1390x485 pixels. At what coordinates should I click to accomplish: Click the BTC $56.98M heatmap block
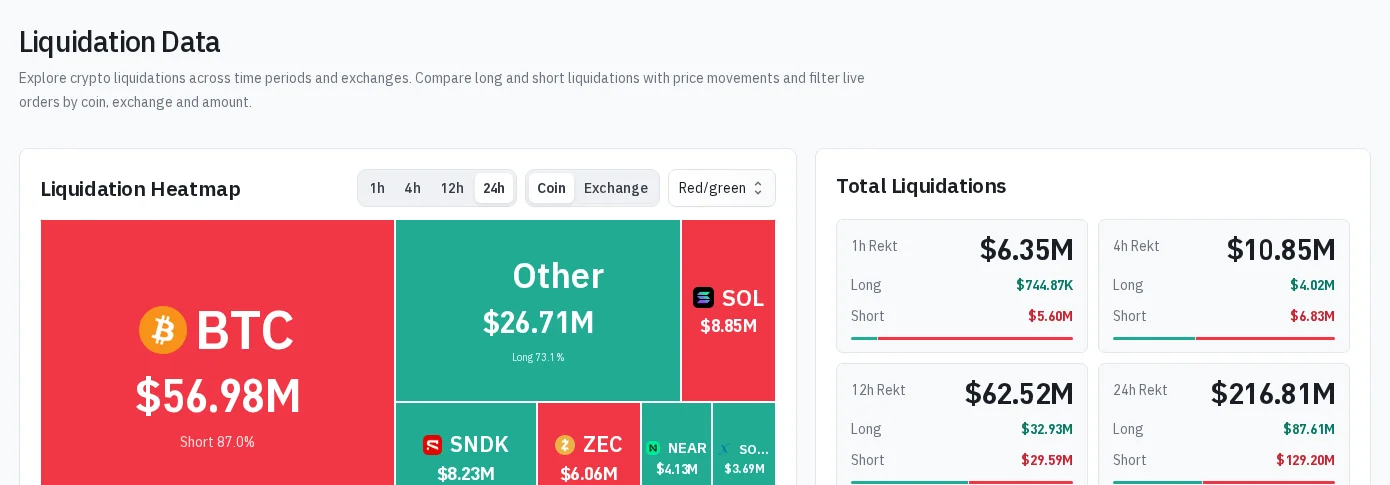coord(217,352)
